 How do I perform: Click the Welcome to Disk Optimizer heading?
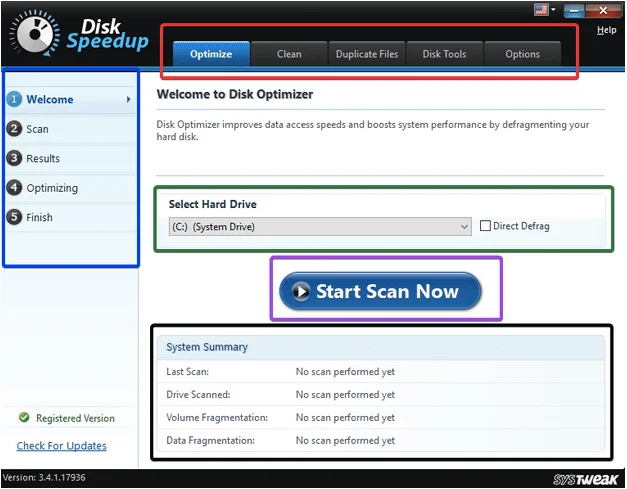coord(235,94)
